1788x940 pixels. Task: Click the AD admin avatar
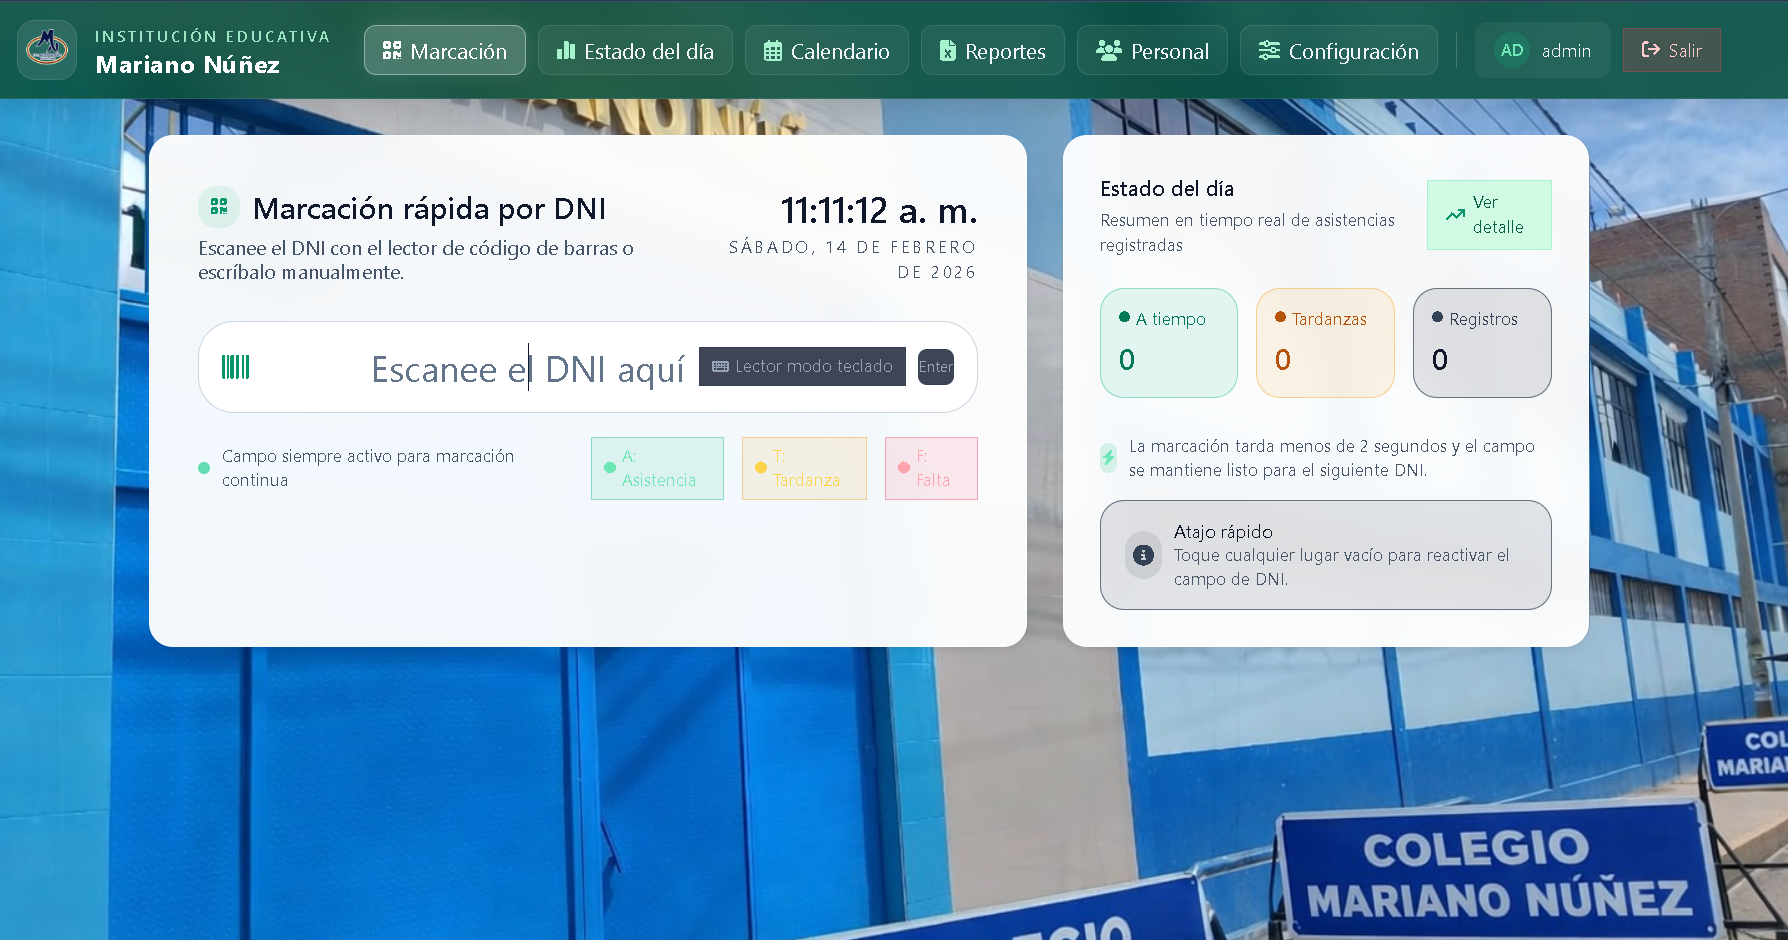(1512, 50)
